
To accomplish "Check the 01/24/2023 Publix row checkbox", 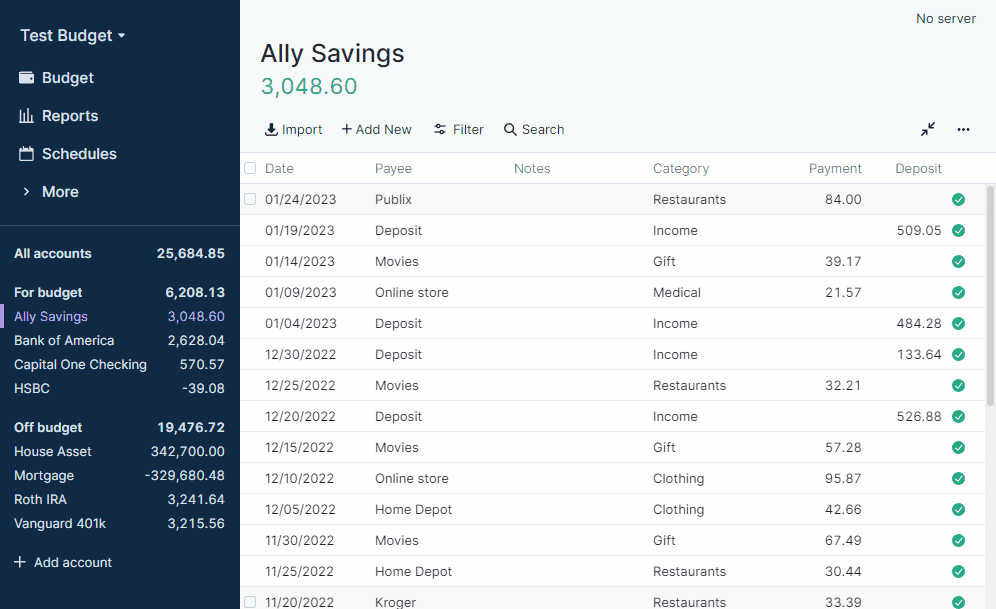I will [250, 199].
